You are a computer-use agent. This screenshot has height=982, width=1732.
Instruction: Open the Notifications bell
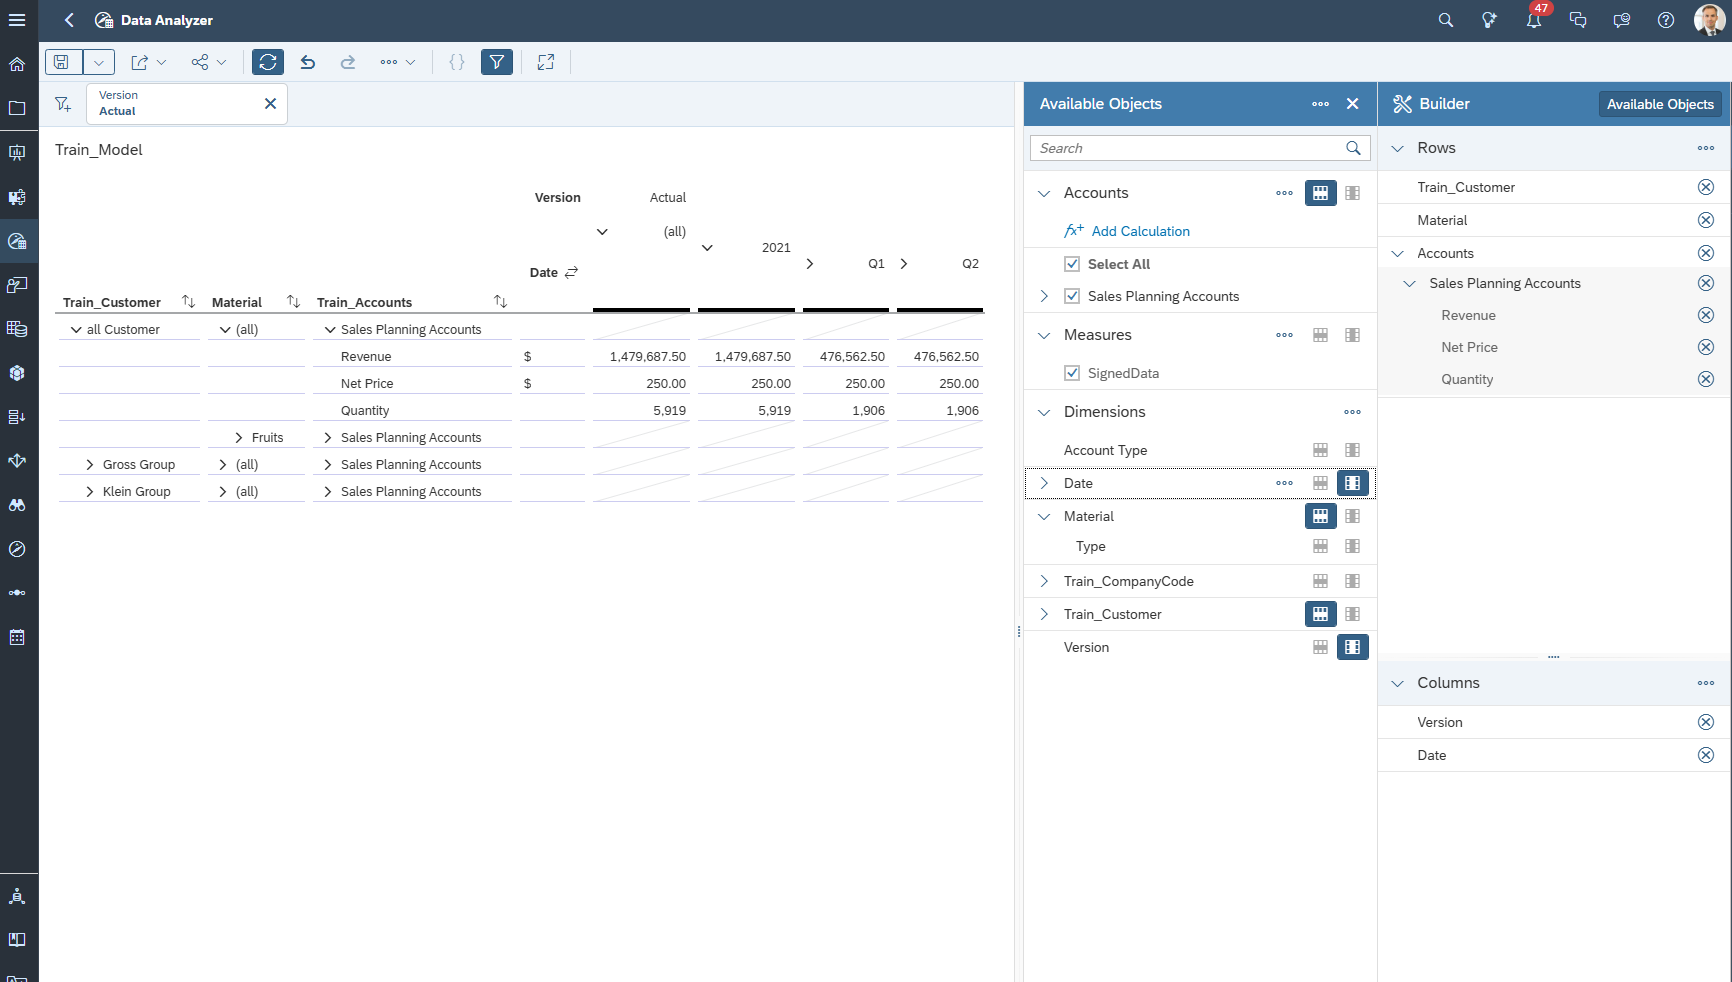(1534, 20)
